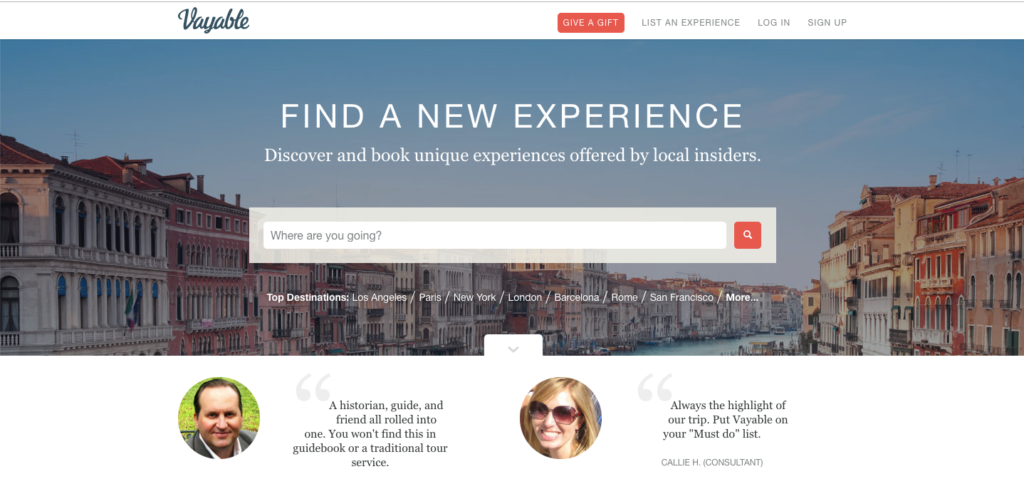Click the quote mark icon beside the historian testimonial
The height and width of the screenshot is (484, 1024).
pyautogui.click(x=313, y=387)
